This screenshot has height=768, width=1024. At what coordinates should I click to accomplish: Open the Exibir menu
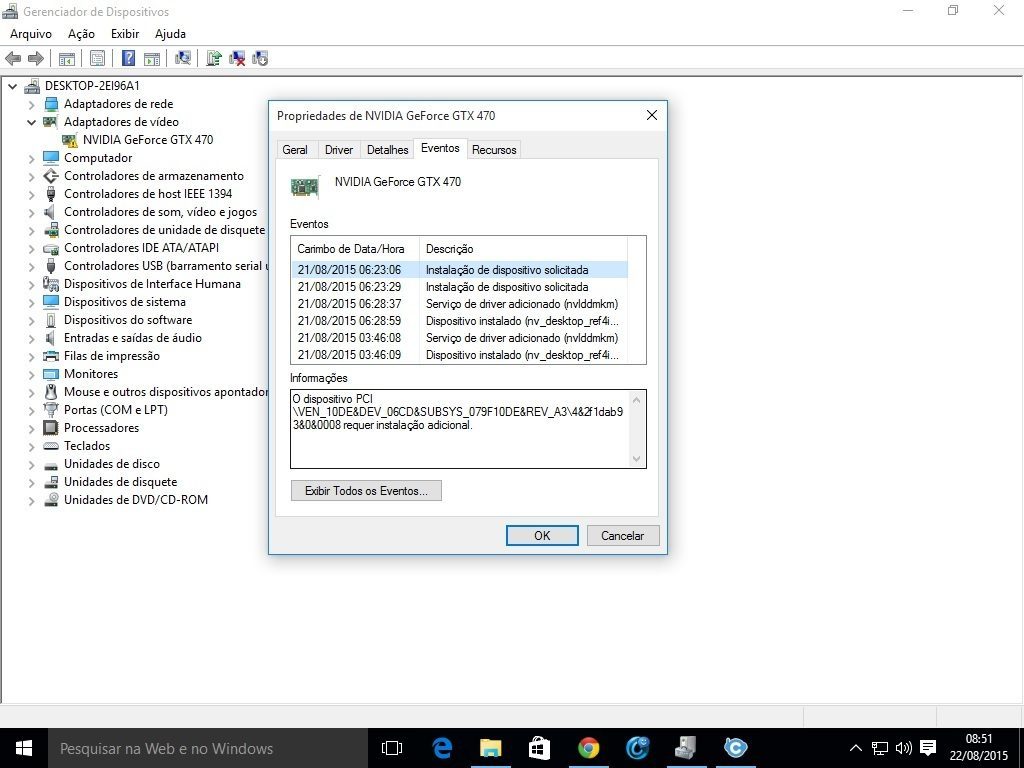click(125, 34)
